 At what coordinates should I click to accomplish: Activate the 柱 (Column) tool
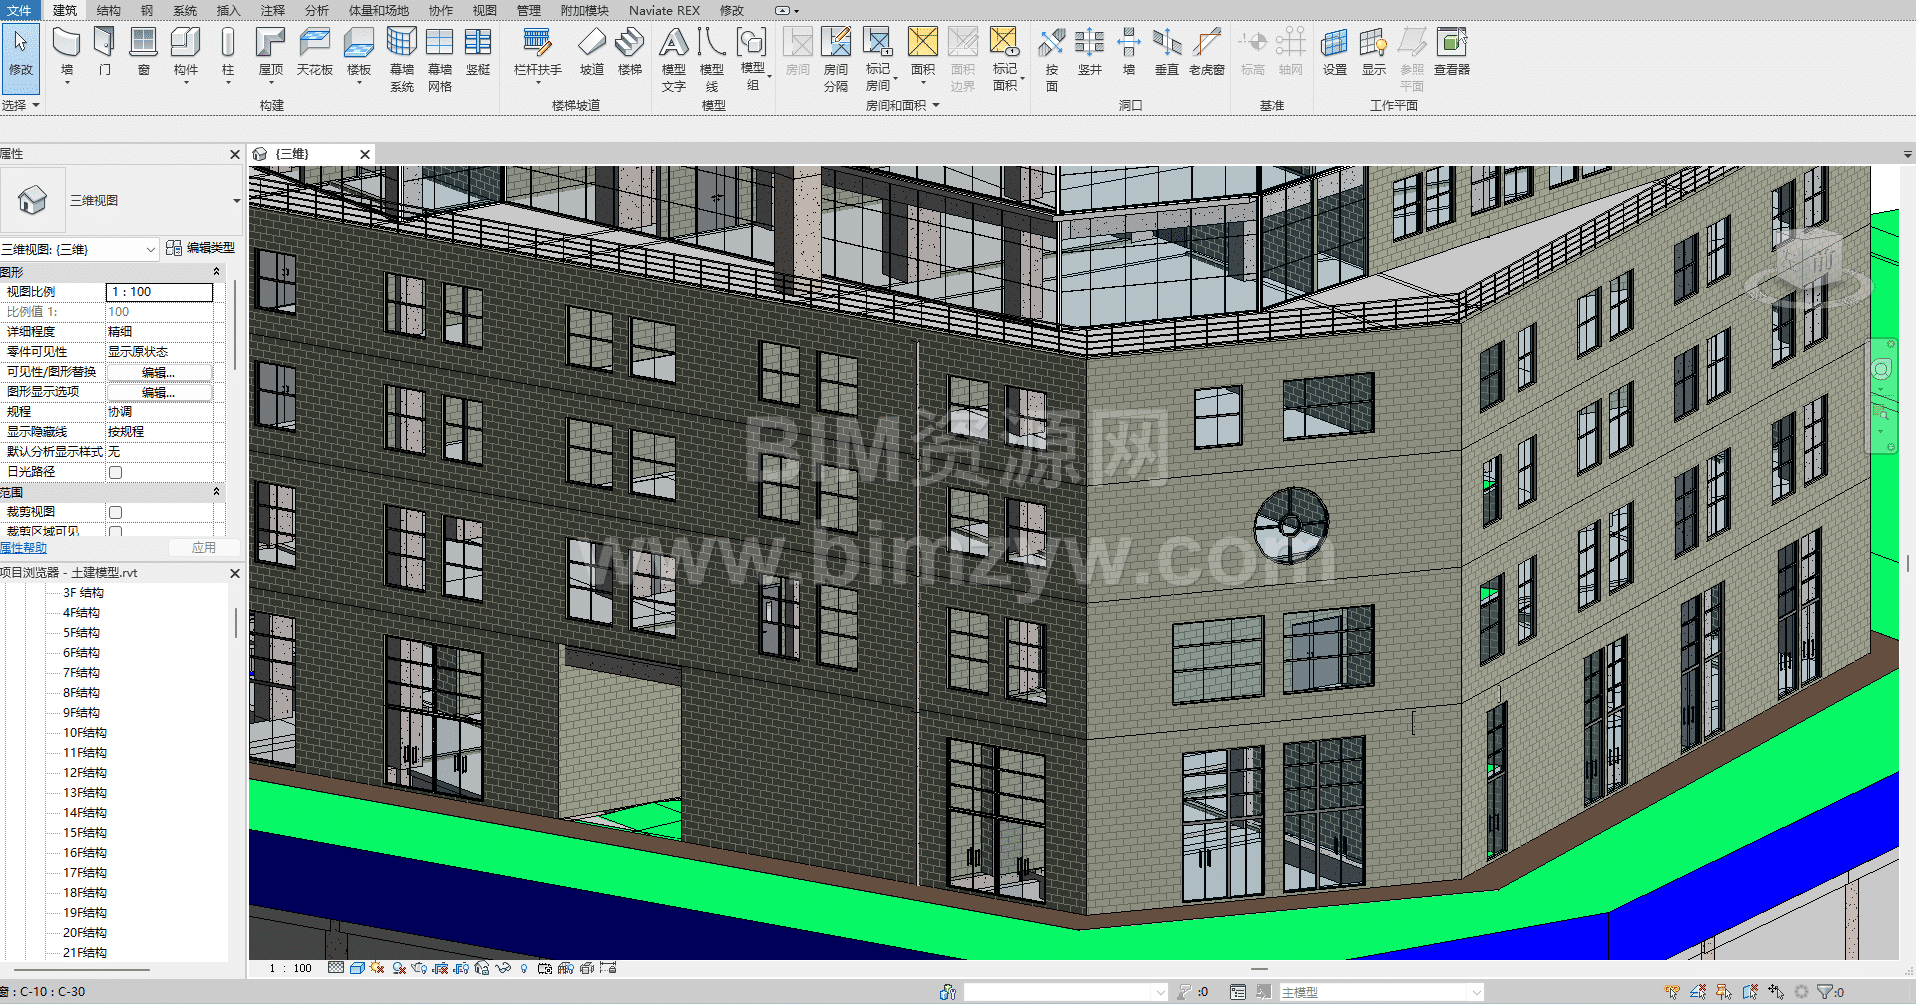[228, 52]
